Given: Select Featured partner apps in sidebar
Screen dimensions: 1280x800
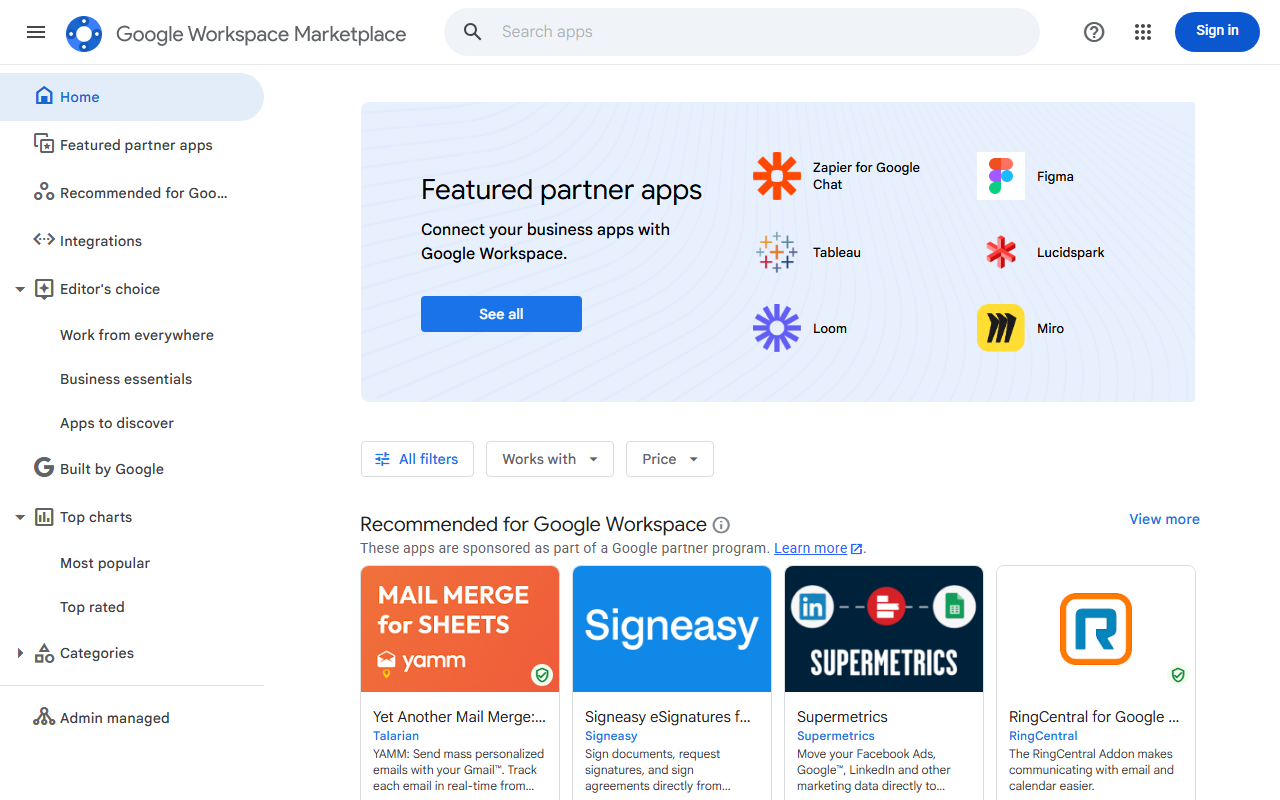Looking at the screenshot, I should pyautogui.click(x=132, y=145).
